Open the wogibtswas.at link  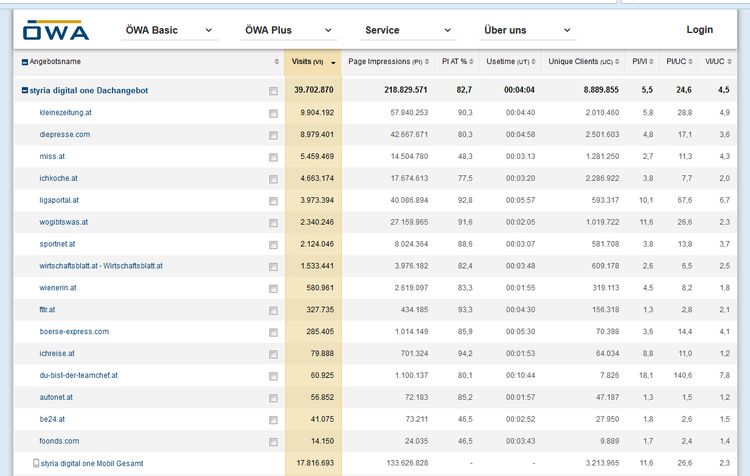tap(64, 222)
